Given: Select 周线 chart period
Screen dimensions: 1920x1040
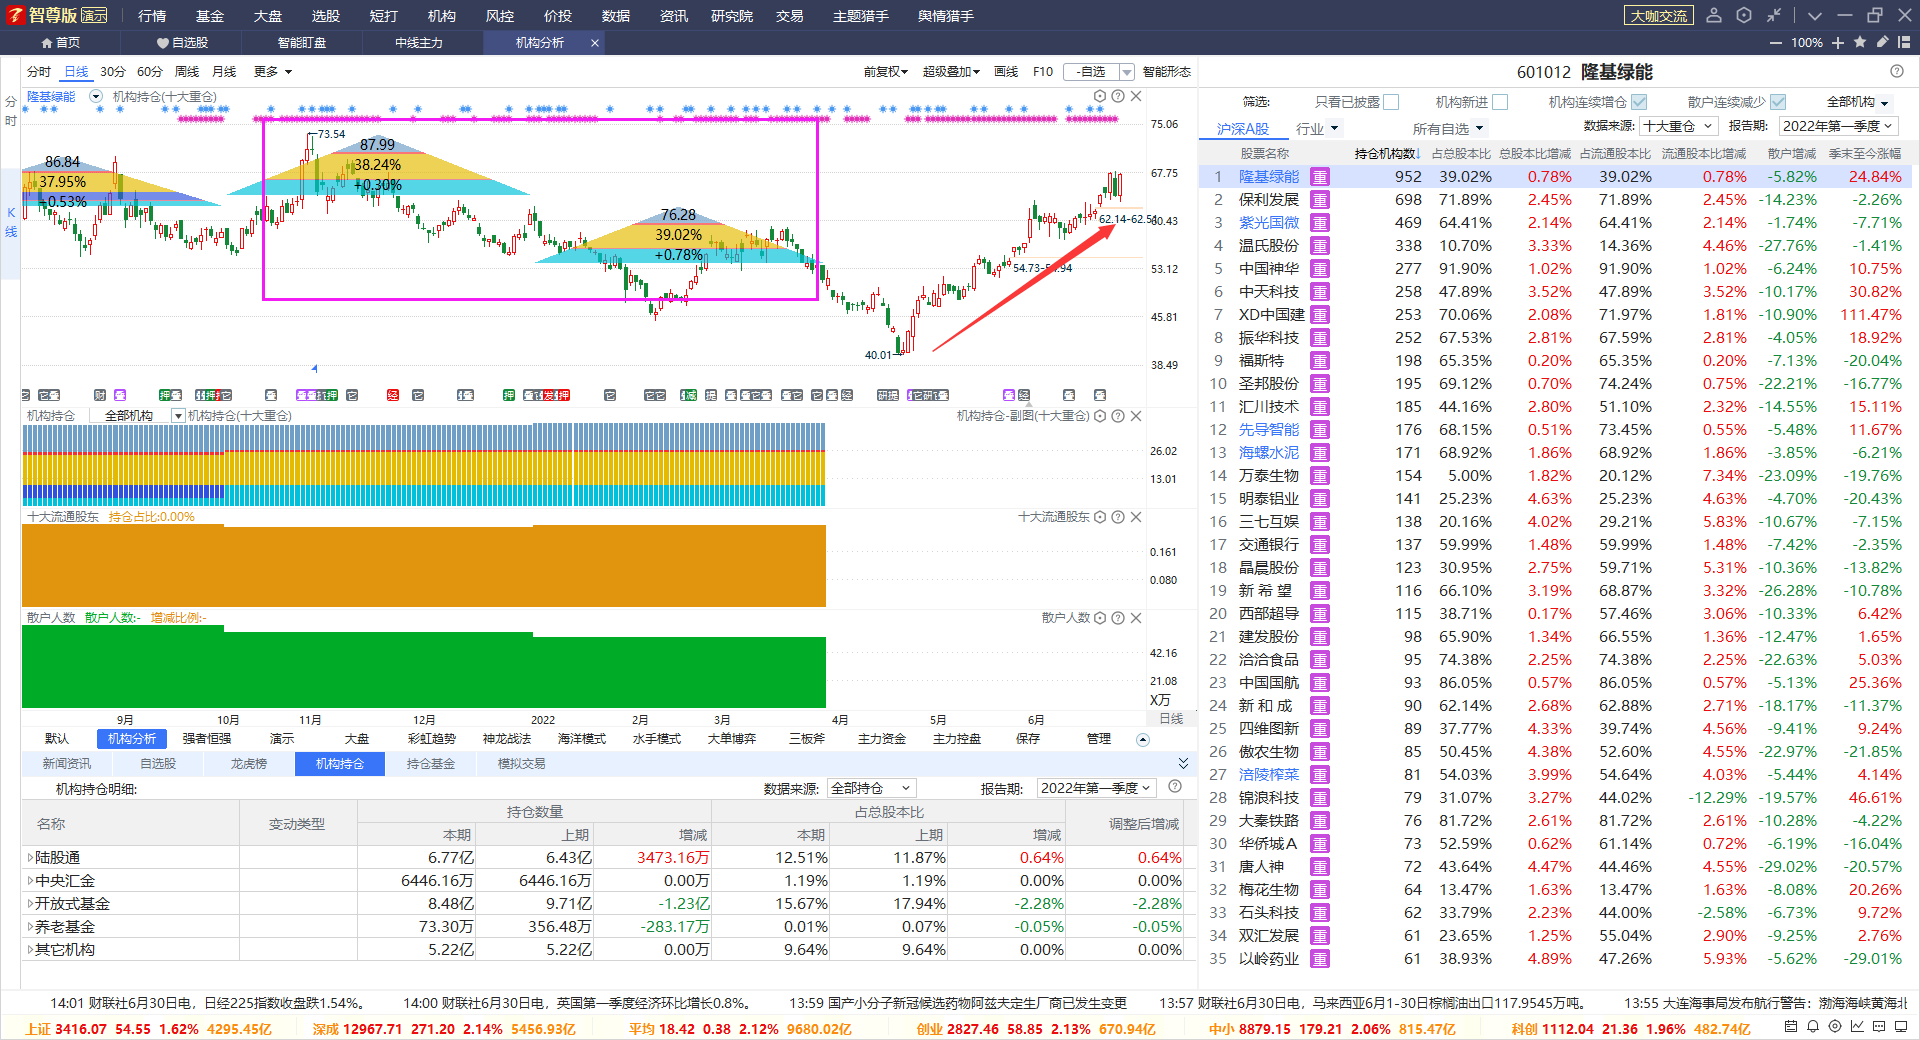Looking at the screenshot, I should pos(187,72).
